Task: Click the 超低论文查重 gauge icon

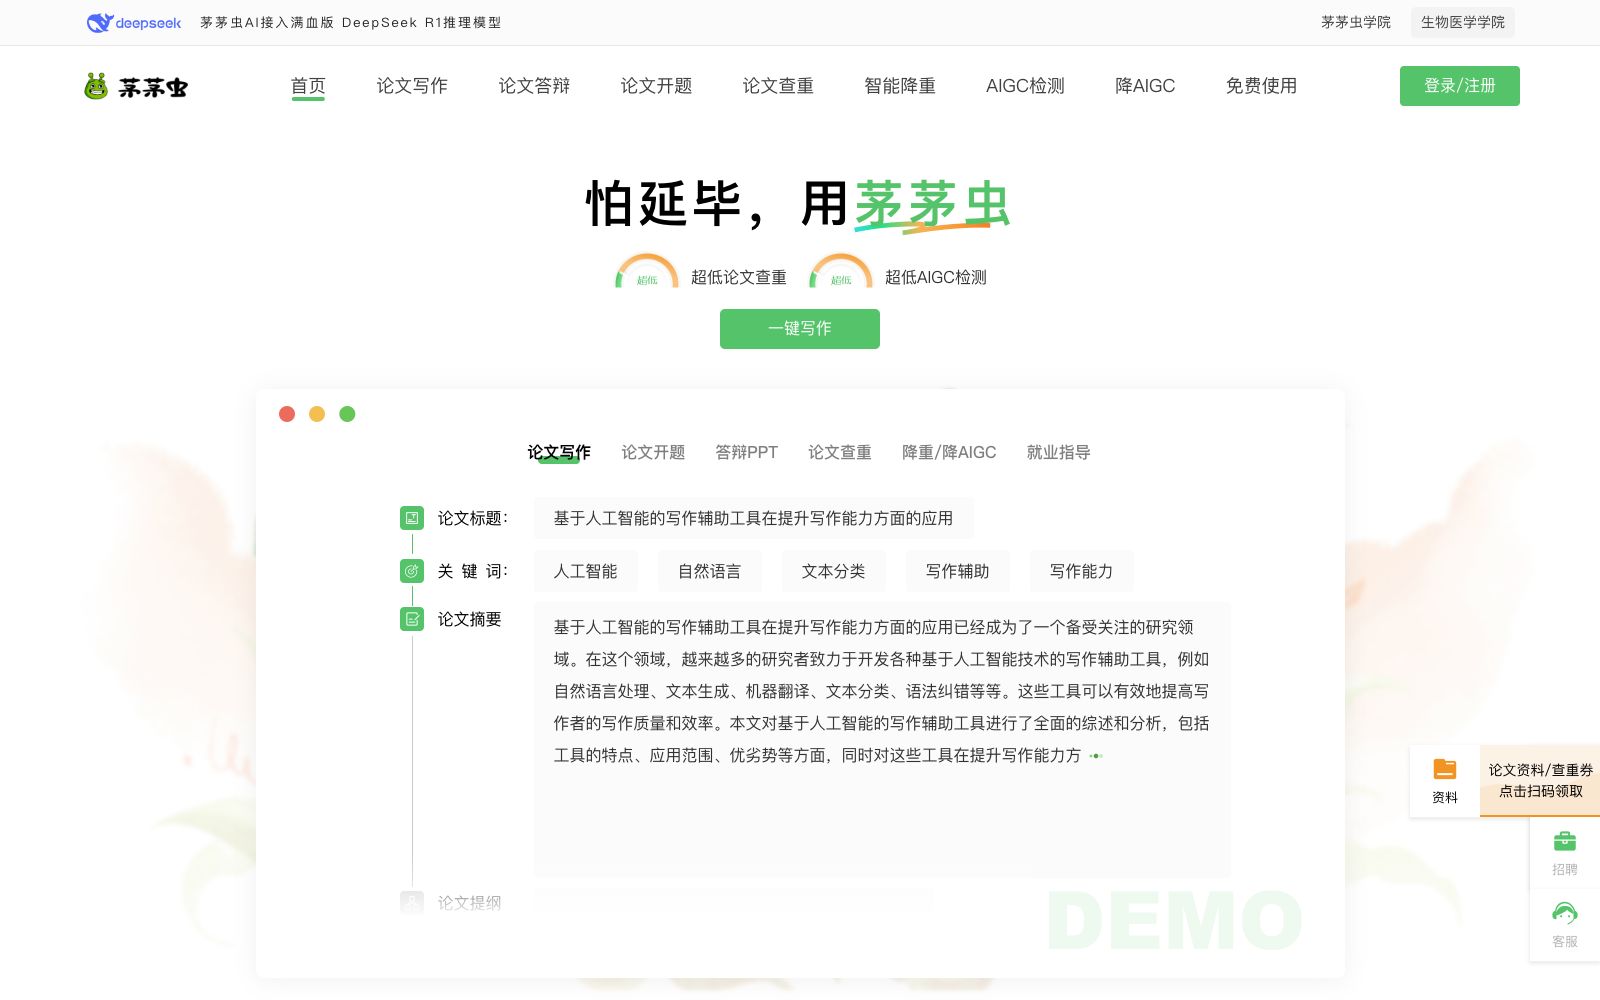Action: pyautogui.click(x=647, y=272)
